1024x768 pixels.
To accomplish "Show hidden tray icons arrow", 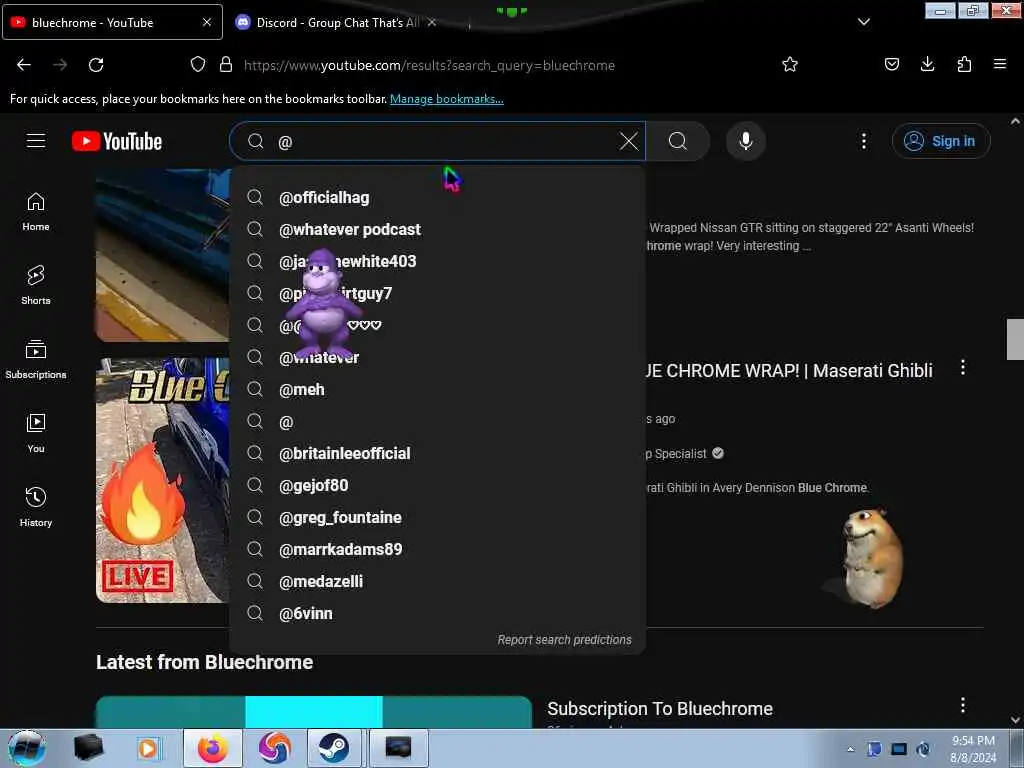I will point(850,750).
